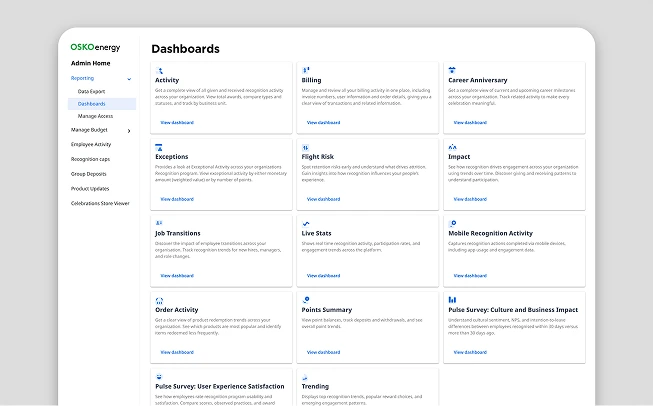View dashboard link for Mobile Recognition Activity
The image size is (653, 406).
pos(470,276)
